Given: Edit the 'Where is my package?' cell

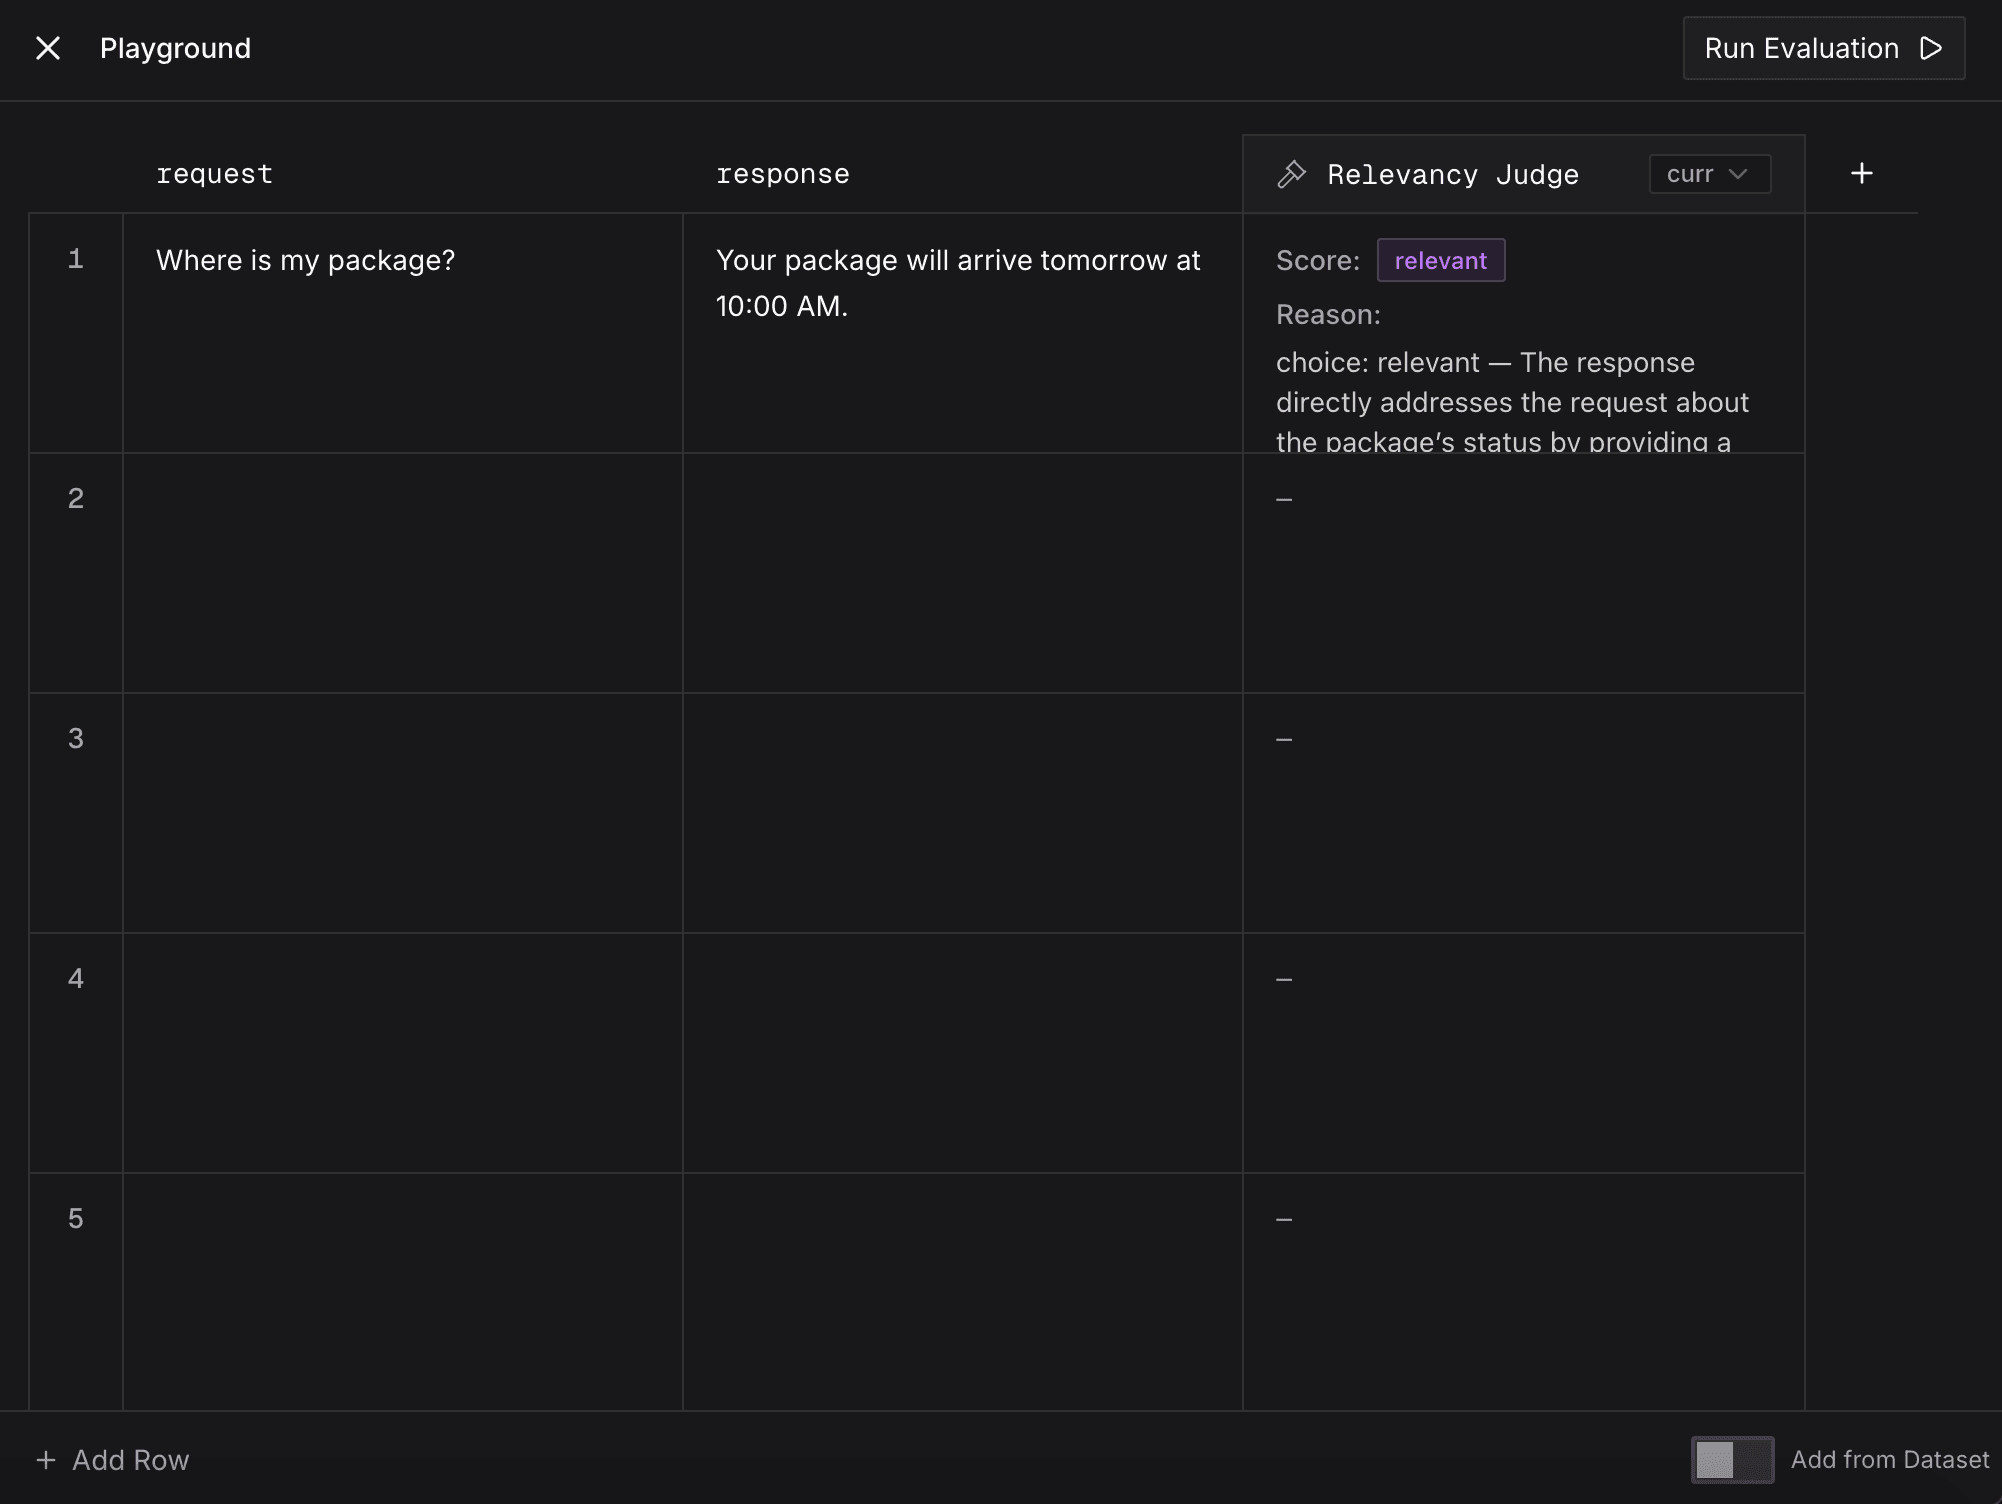Looking at the screenshot, I should [x=305, y=261].
